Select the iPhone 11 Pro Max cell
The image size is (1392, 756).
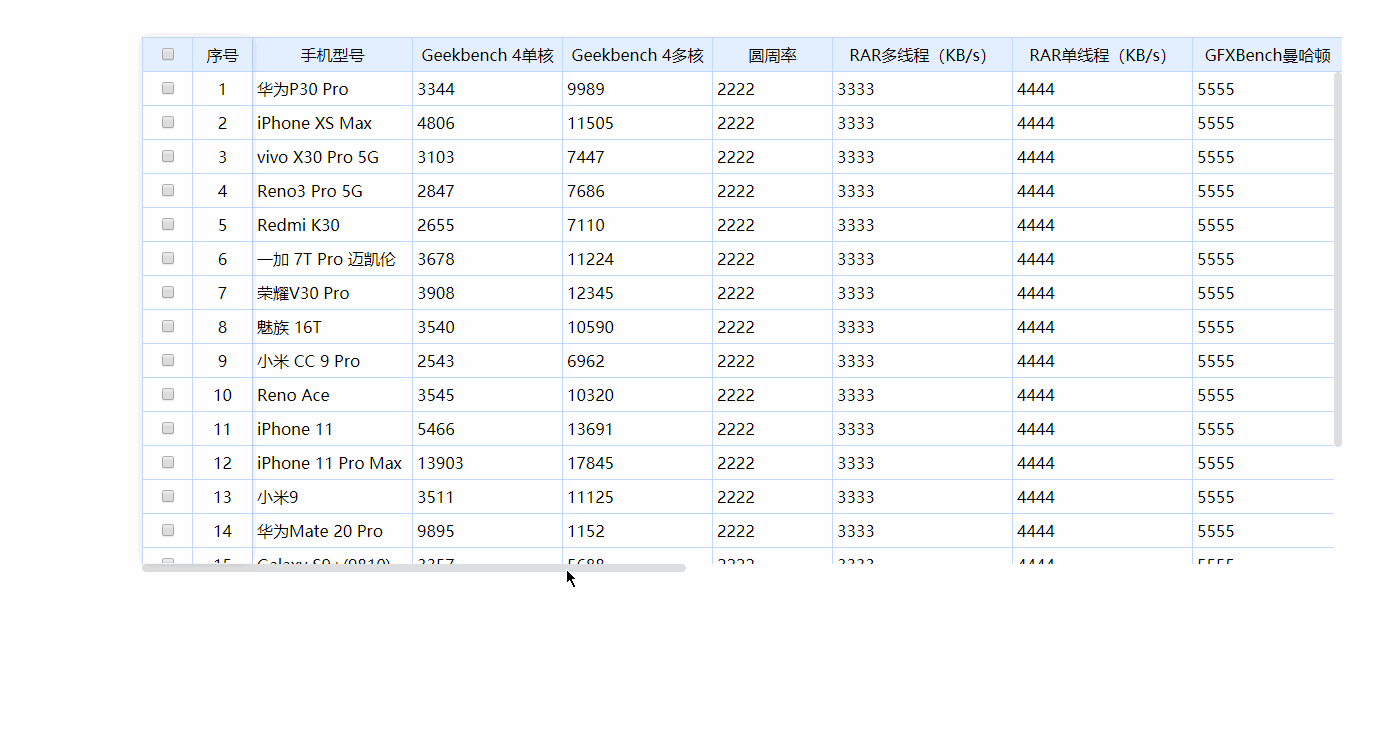pyautogui.click(x=332, y=463)
